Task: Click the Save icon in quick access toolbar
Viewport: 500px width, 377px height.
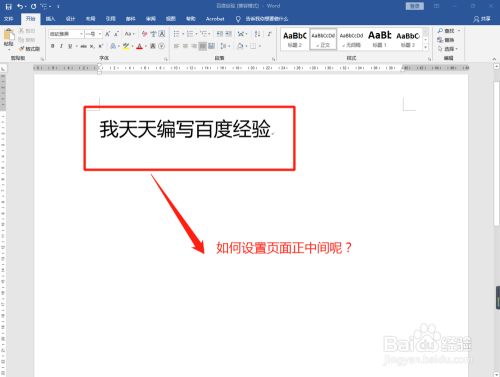Action: (9, 6)
